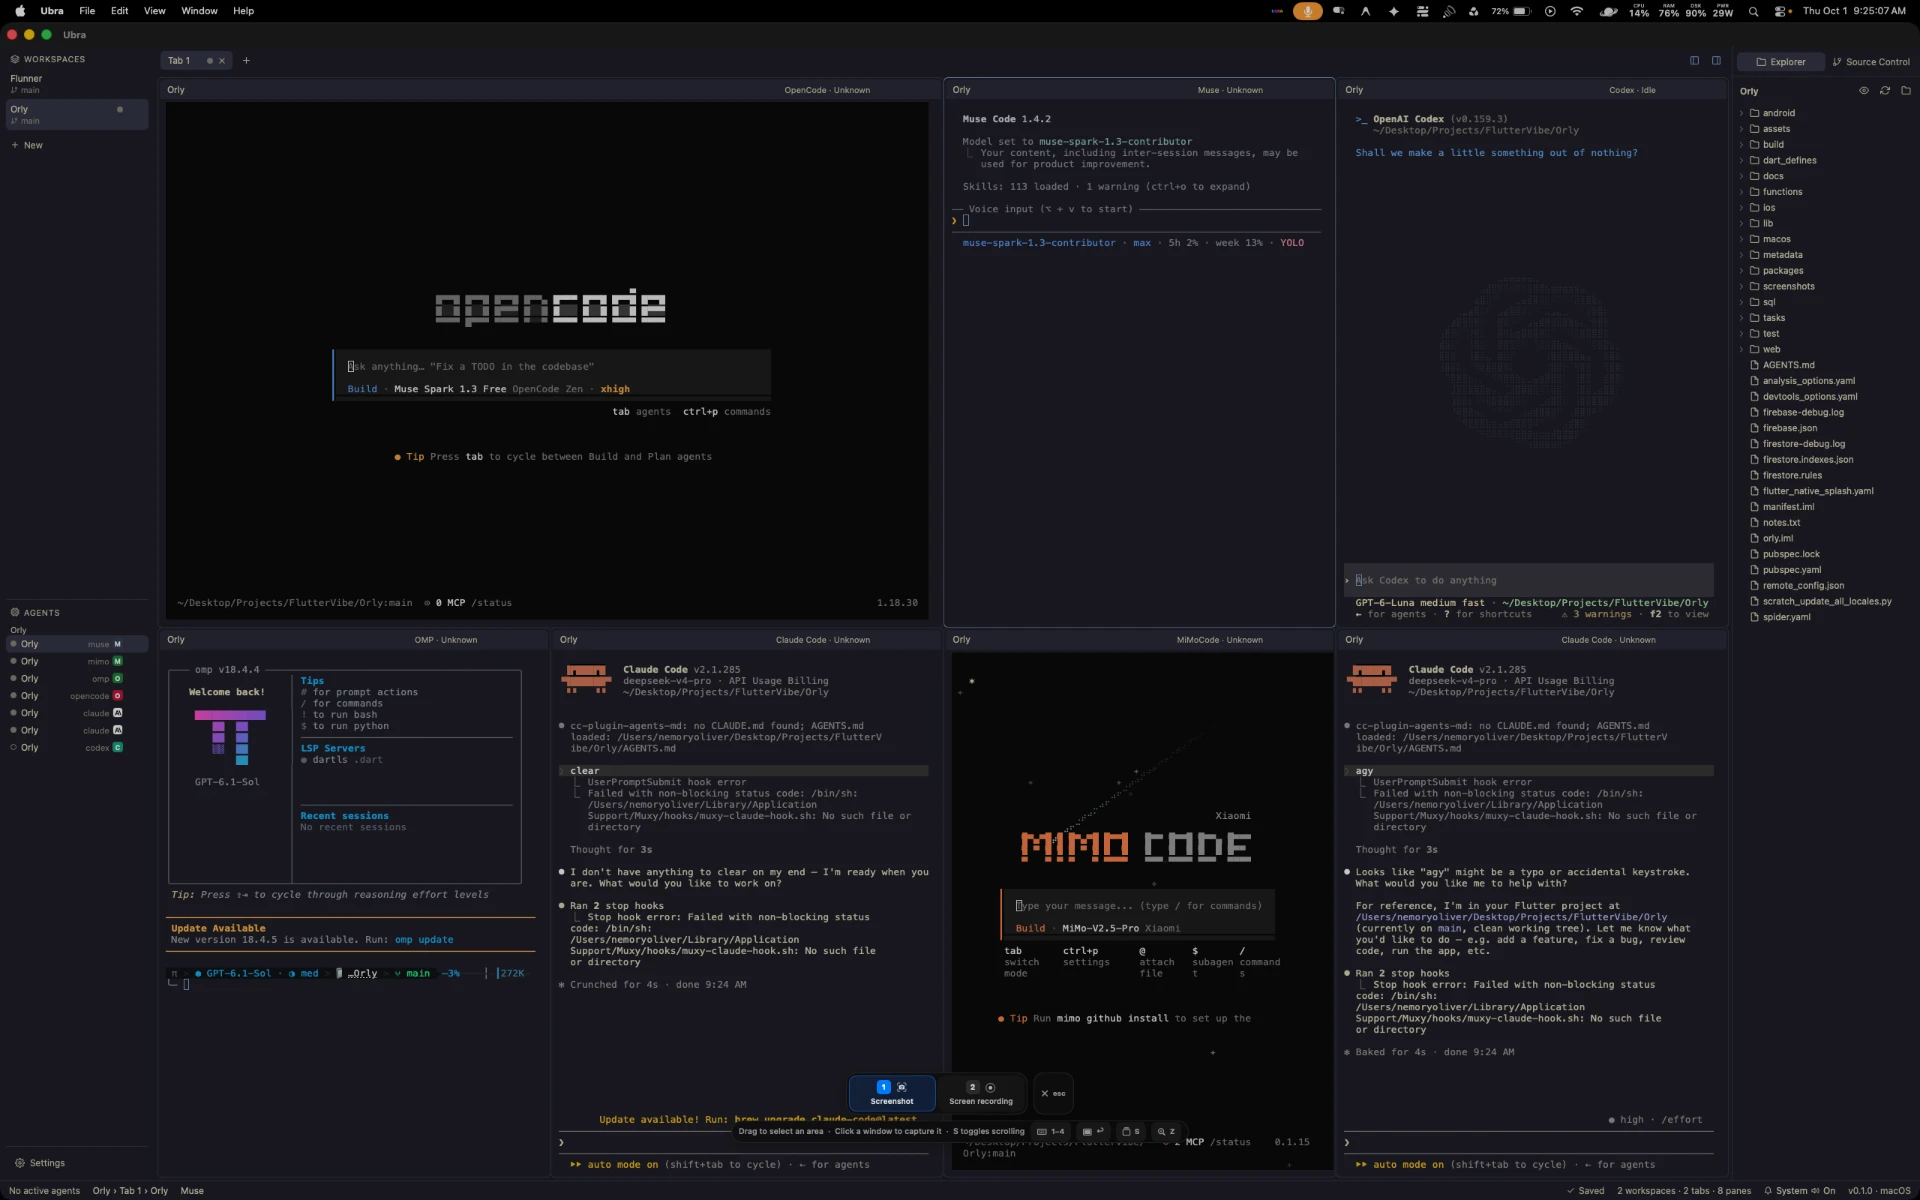Image resolution: width=1920 pixels, height=1200 pixels.
Task: Toggle hidden files with Explorer eye icon
Action: coord(1863,91)
